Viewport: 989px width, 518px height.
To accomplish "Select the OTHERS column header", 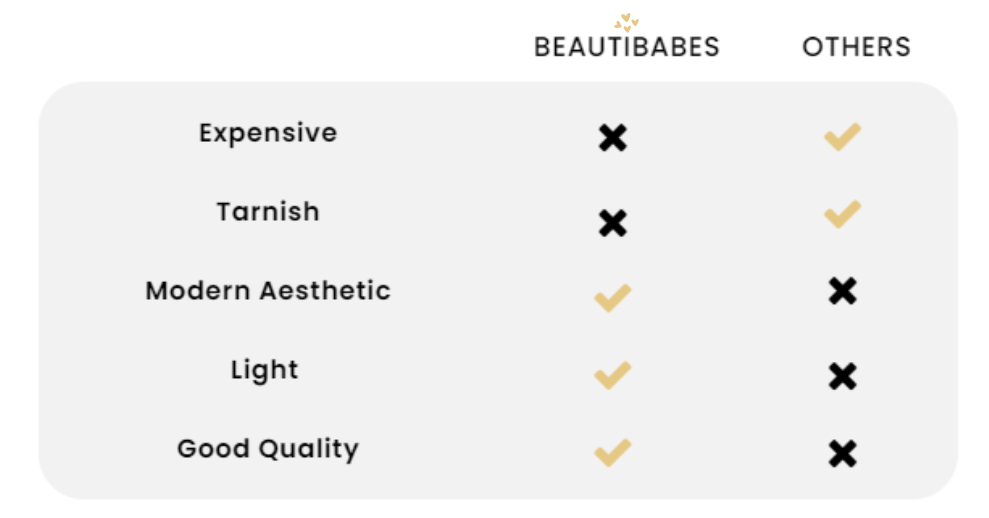I will coord(856,47).
